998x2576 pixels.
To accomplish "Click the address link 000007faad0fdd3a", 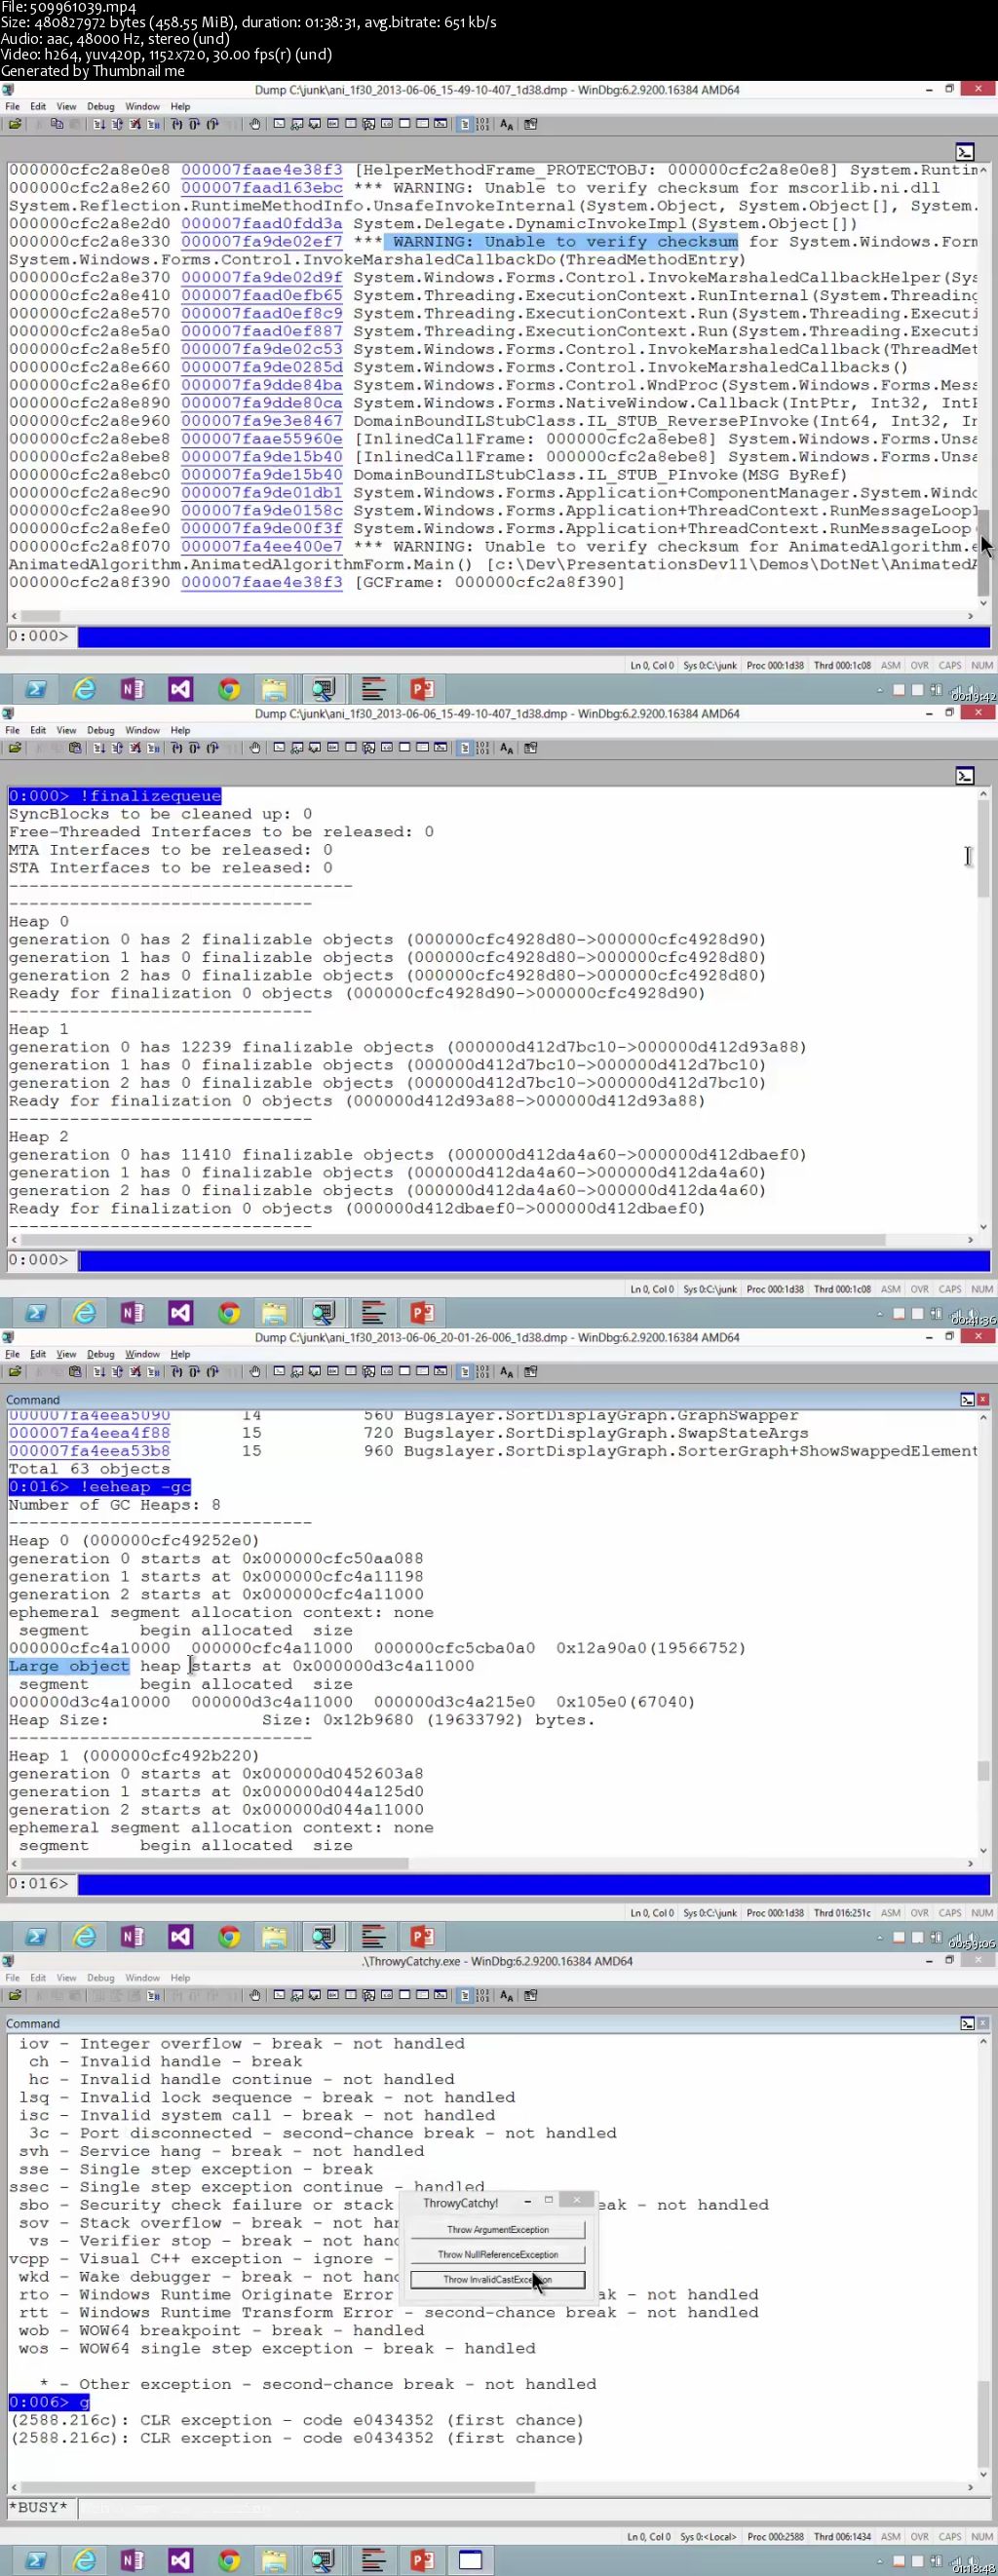I will [261, 224].
